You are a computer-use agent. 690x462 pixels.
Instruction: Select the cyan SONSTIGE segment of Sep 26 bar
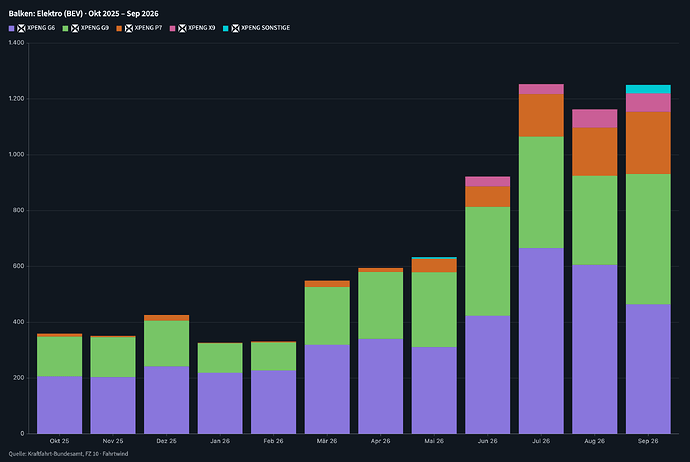(x=648, y=89)
